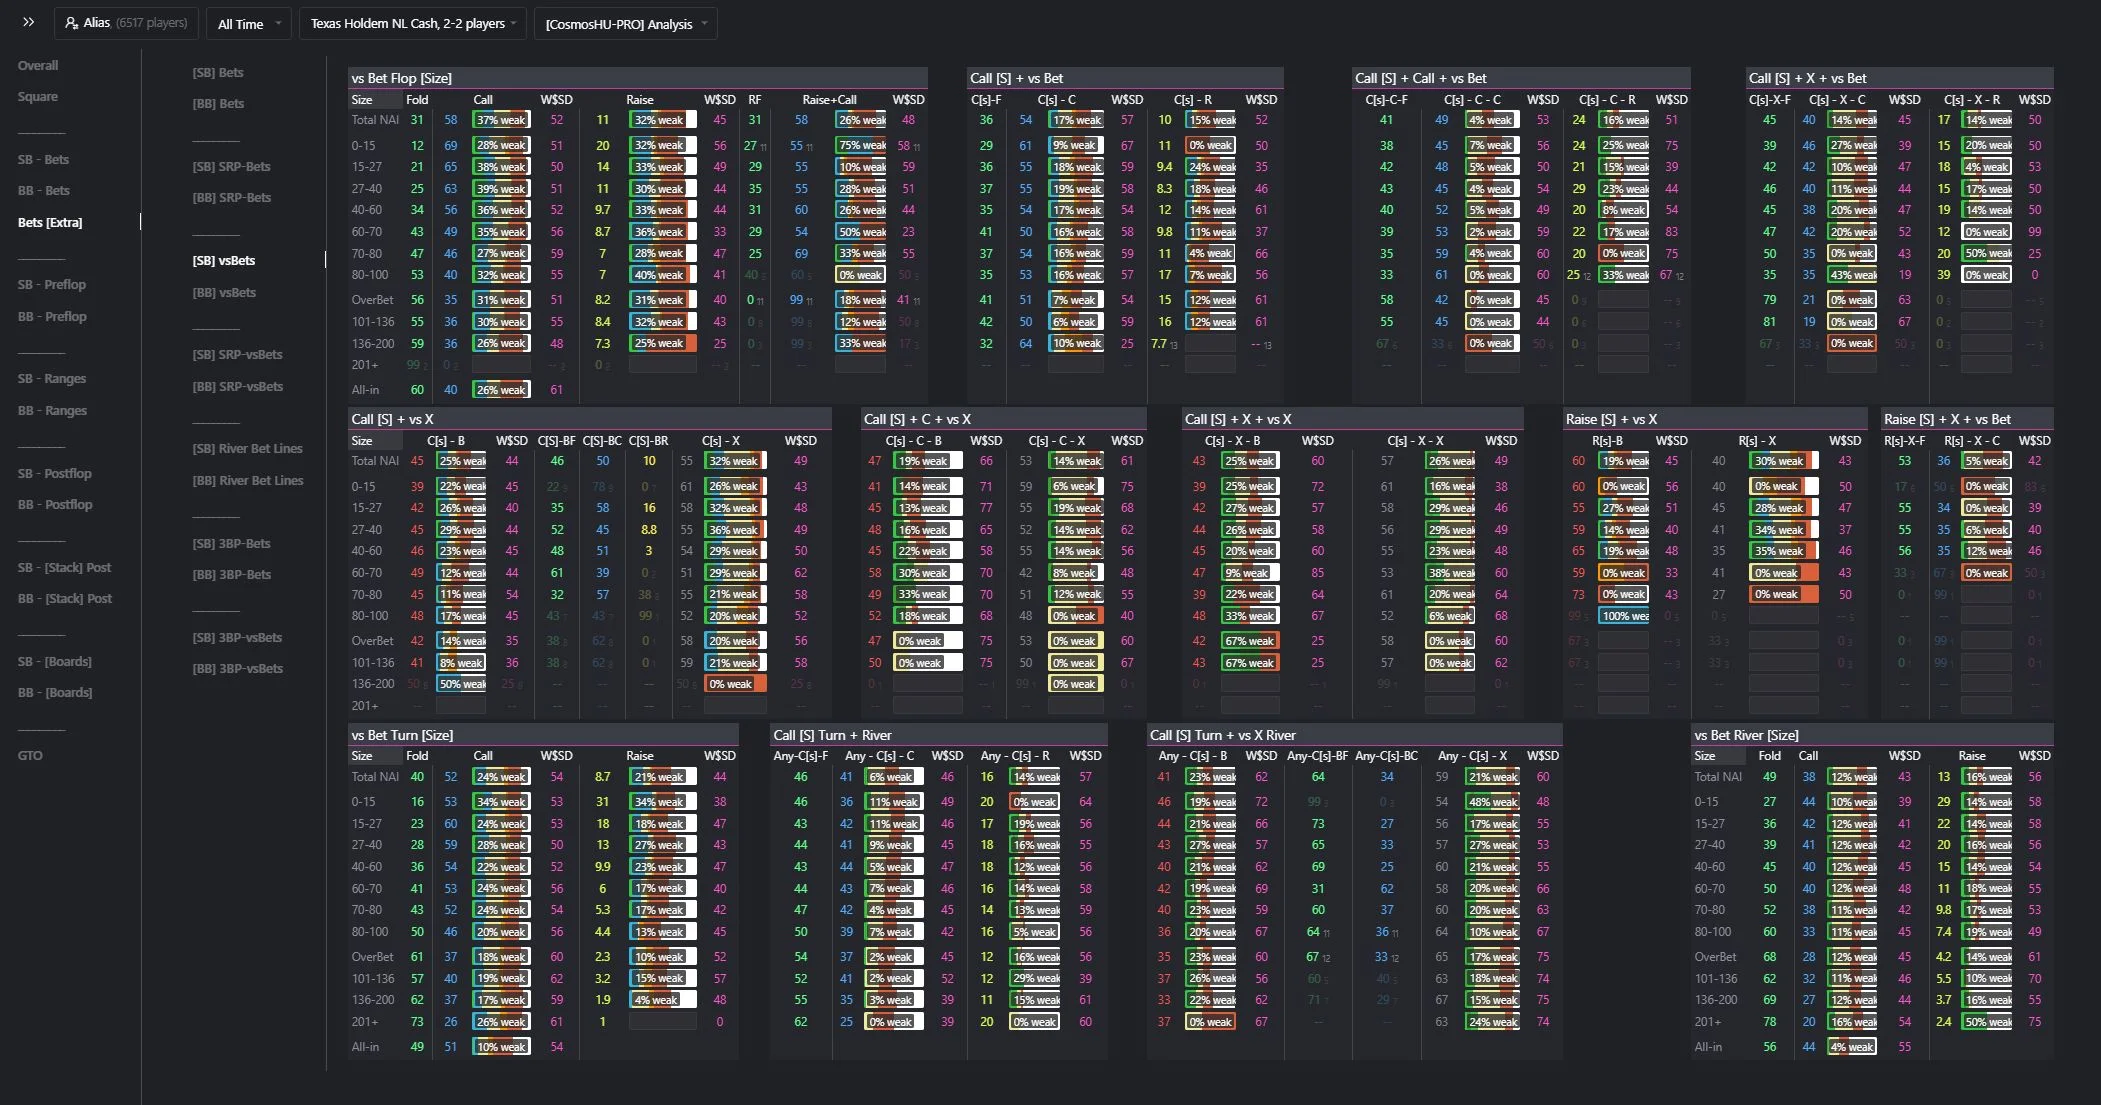Screen dimensions: 2101x1105
Task: Click the vs Bet River [Size] panel header
Action: pyautogui.click(x=1745, y=735)
